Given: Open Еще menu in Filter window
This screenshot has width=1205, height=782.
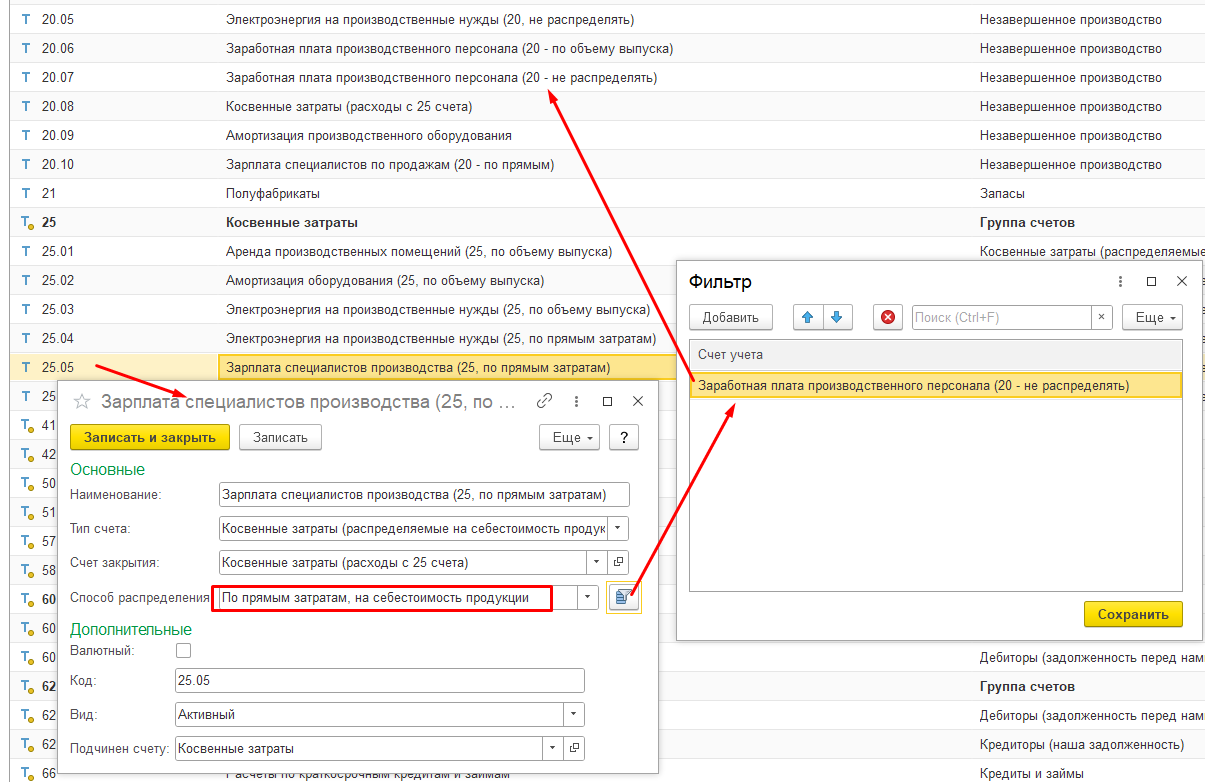Looking at the screenshot, I should [1152, 318].
